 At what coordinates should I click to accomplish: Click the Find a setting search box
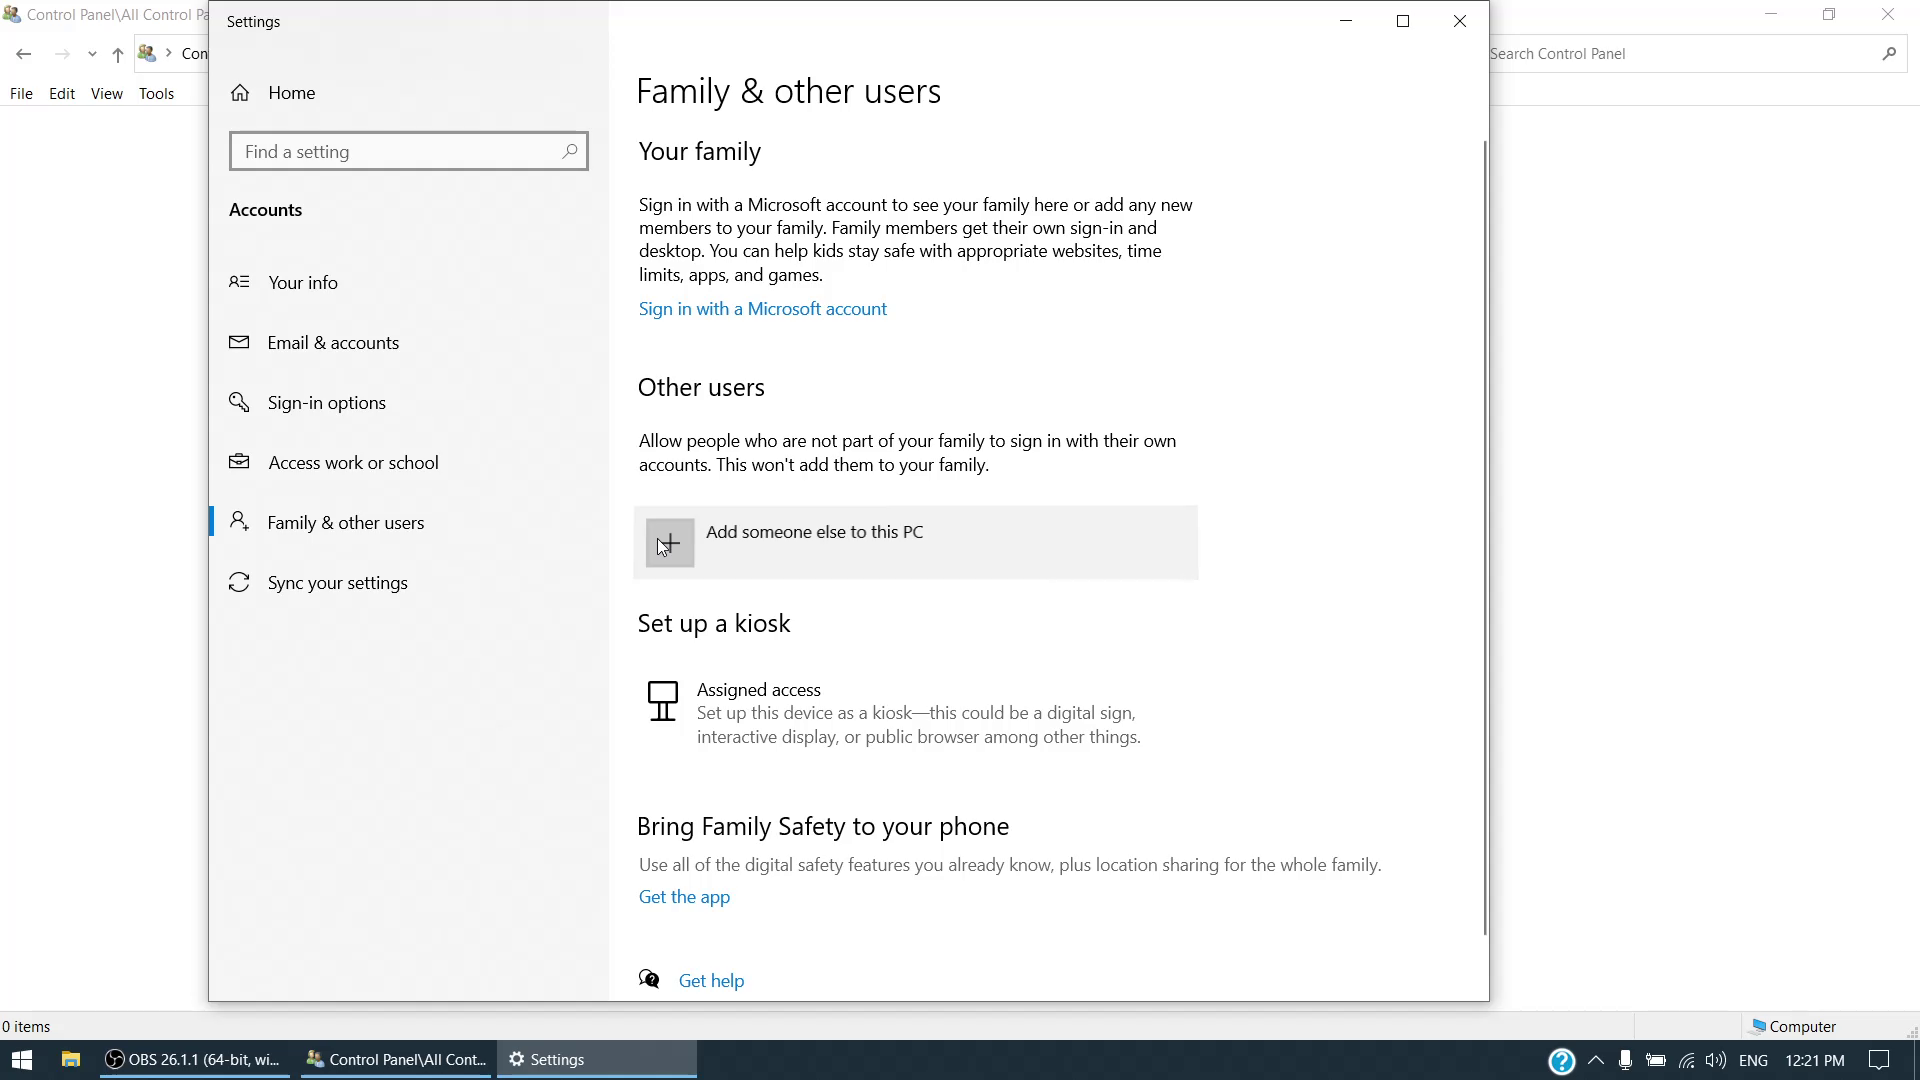tap(400, 152)
